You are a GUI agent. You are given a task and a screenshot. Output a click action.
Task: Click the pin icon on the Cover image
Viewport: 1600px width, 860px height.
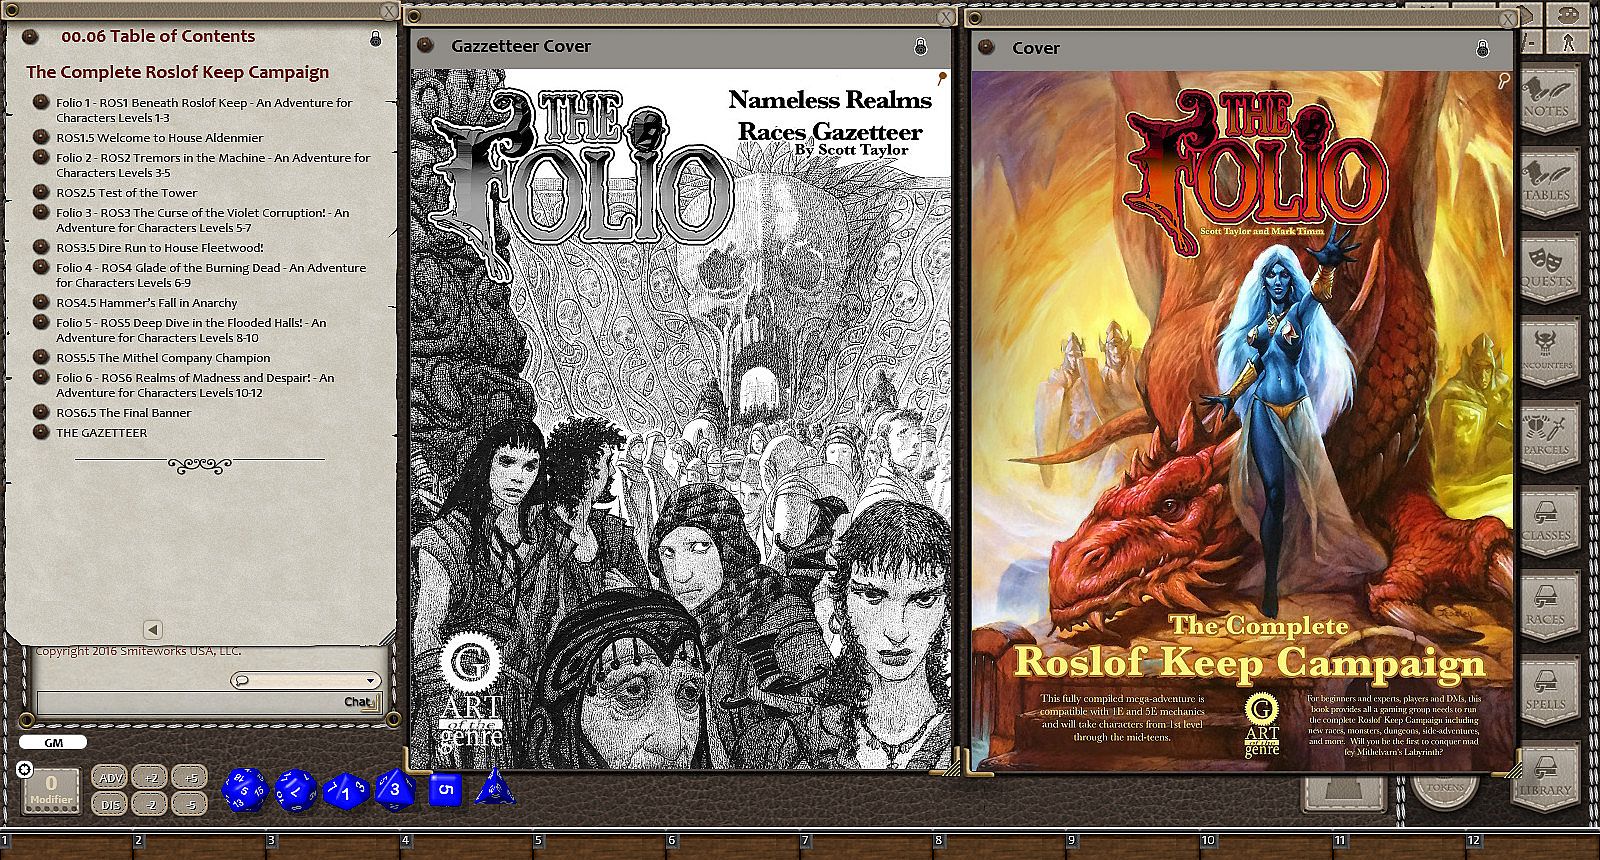pyautogui.click(x=1504, y=81)
